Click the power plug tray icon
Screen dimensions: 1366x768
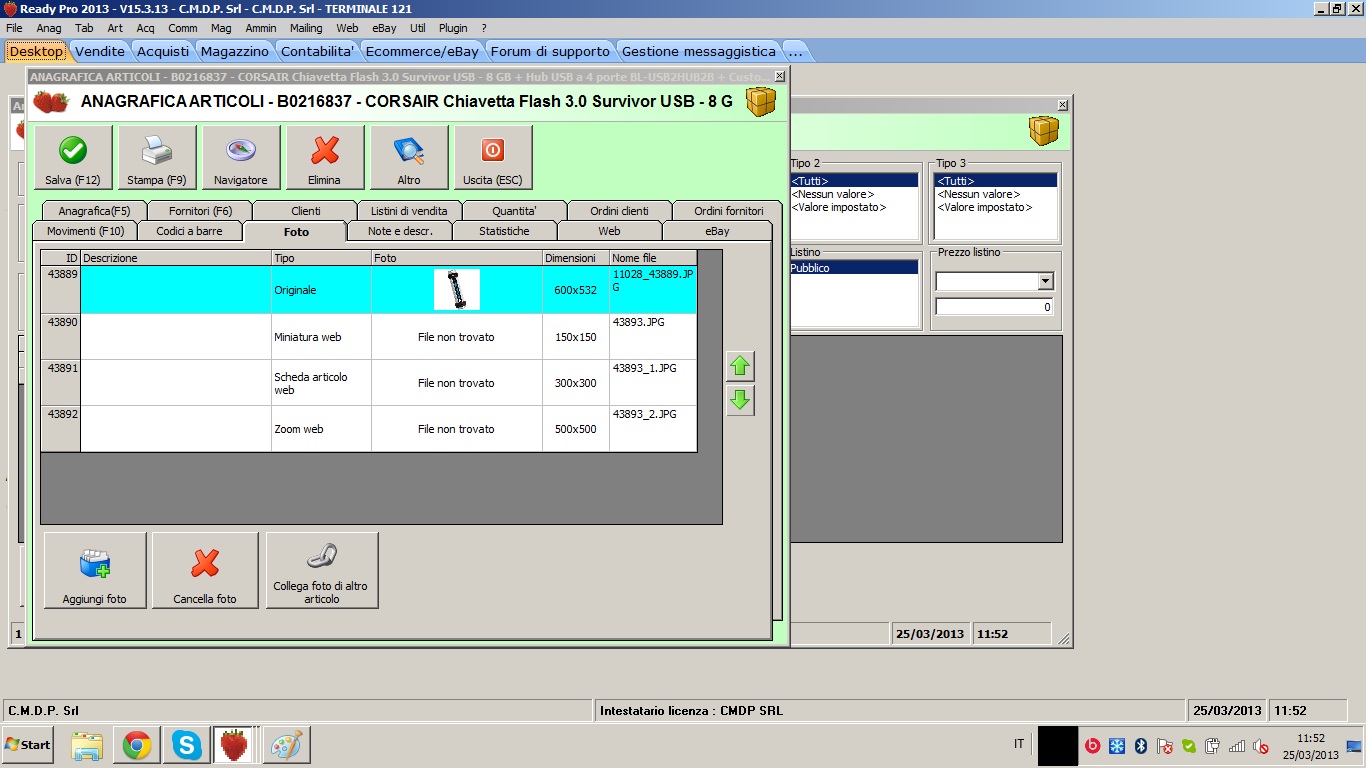coord(1213,745)
